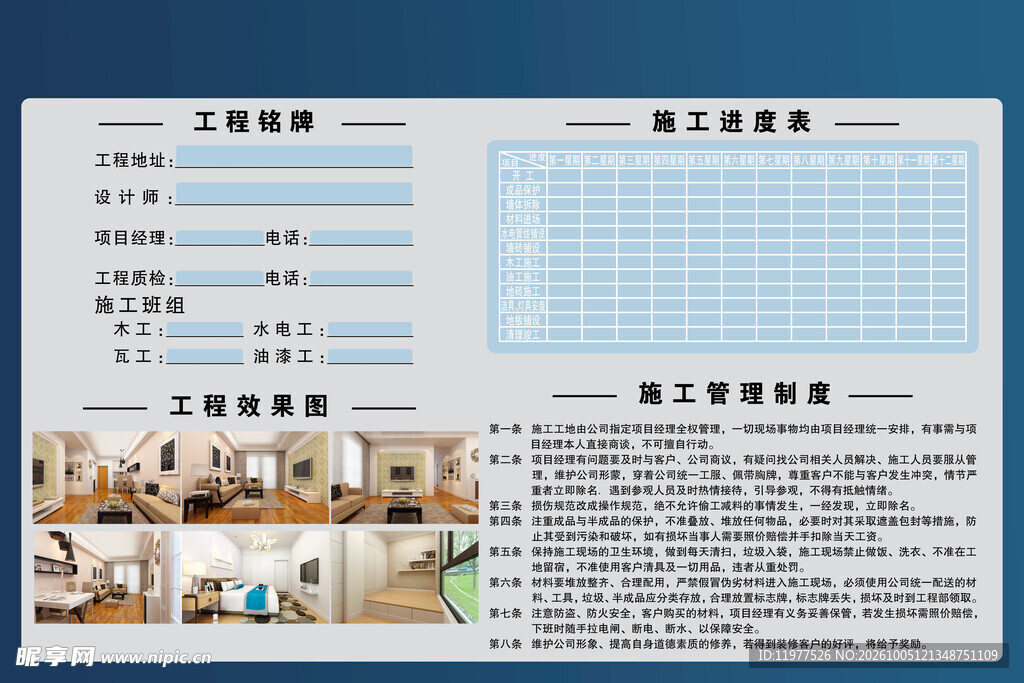Click the 墙砖铺设 row label

pyautogui.click(x=523, y=248)
